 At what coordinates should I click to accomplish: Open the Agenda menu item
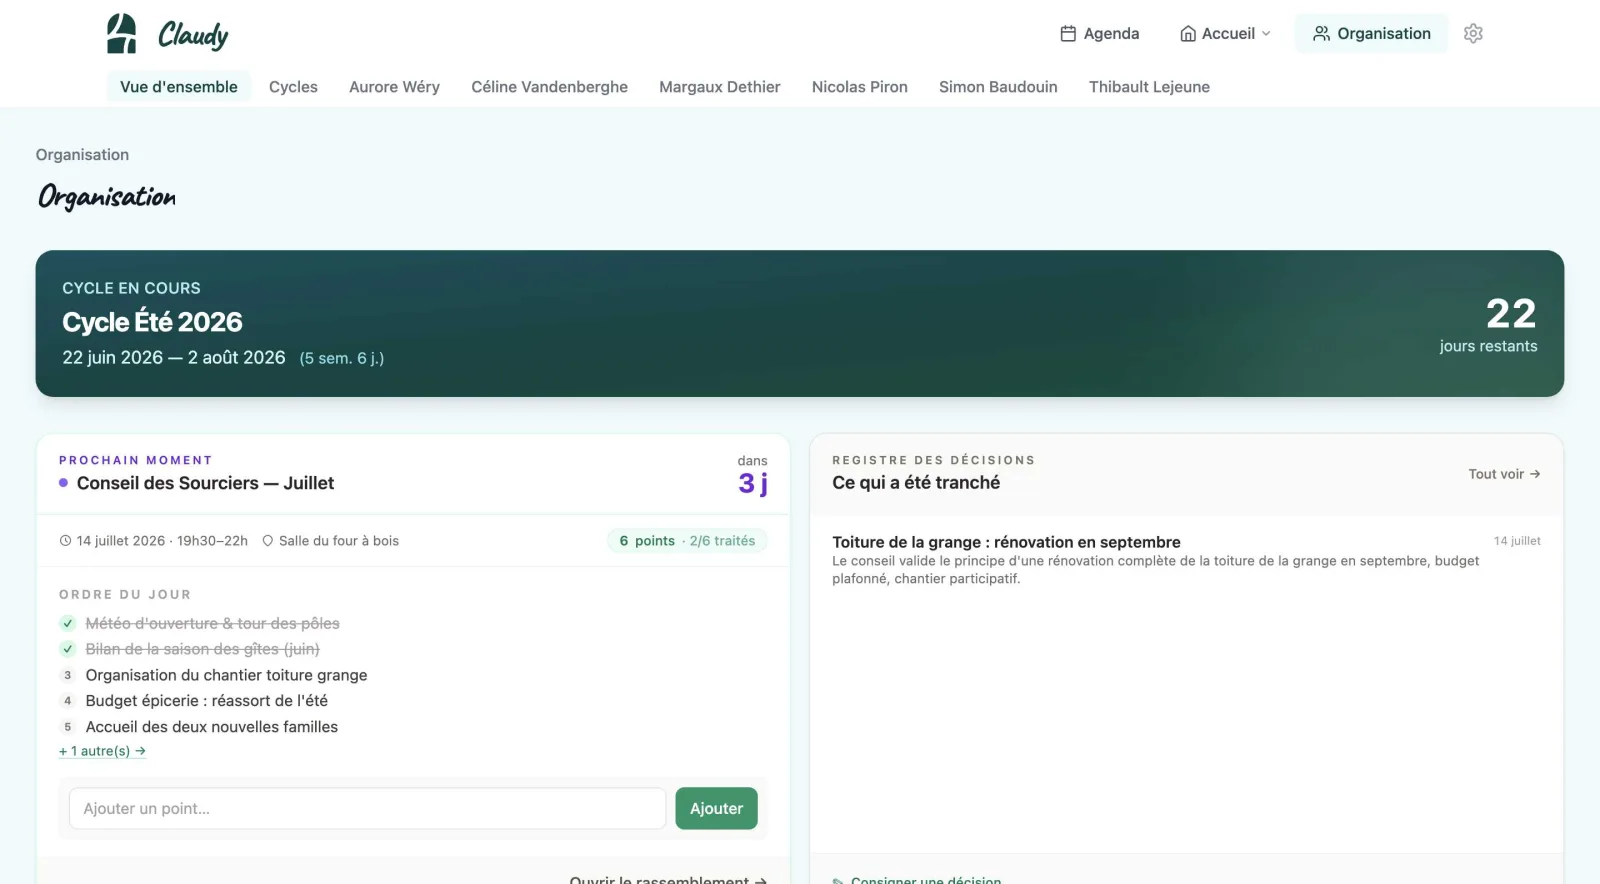pyautogui.click(x=1100, y=33)
